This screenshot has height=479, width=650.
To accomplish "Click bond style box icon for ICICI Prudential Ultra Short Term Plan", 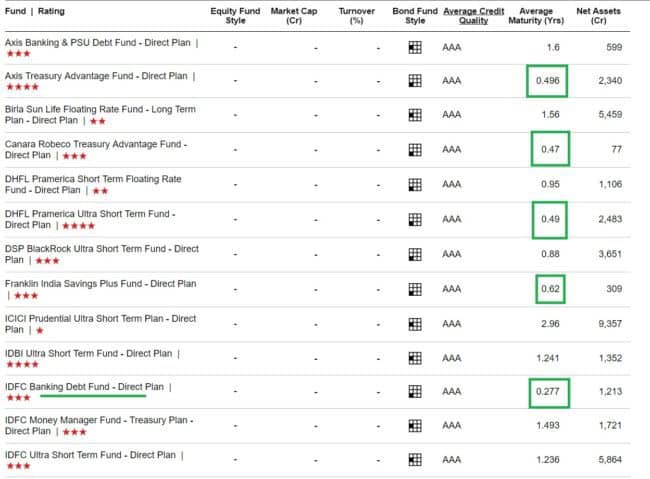I will [x=415, y=324].
